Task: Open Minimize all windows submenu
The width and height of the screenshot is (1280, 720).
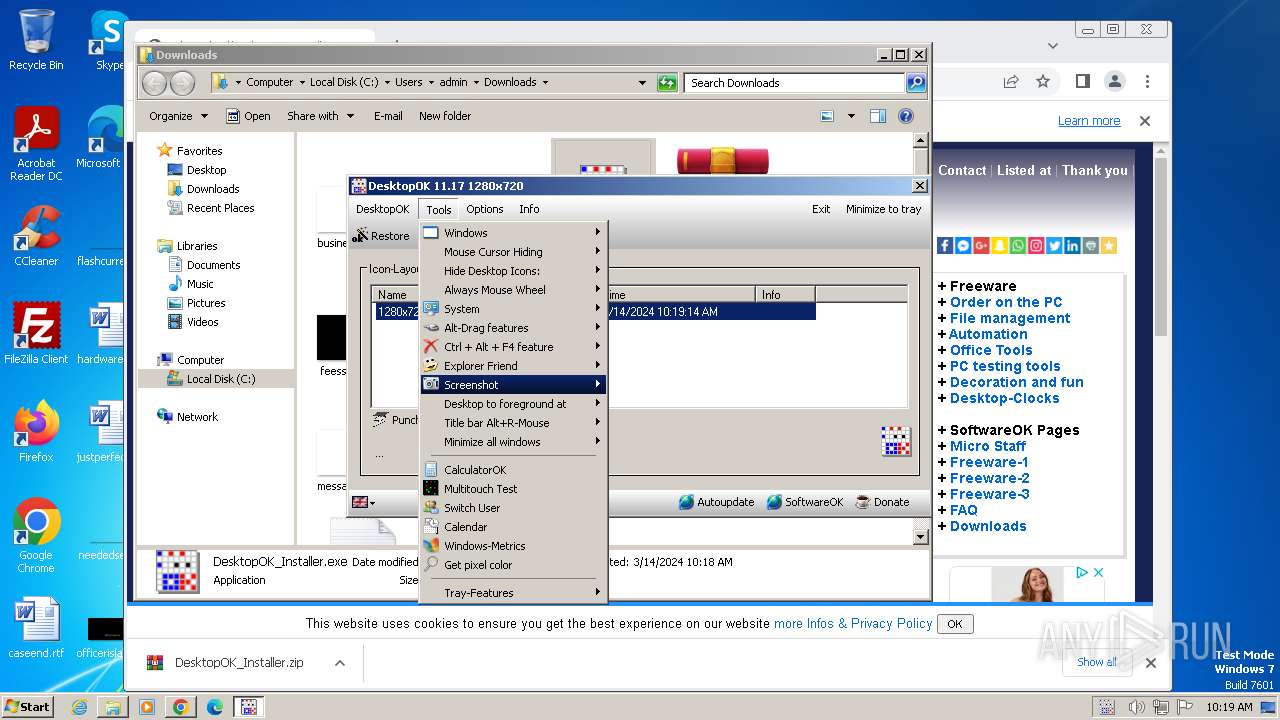Action: pos(513,442)
